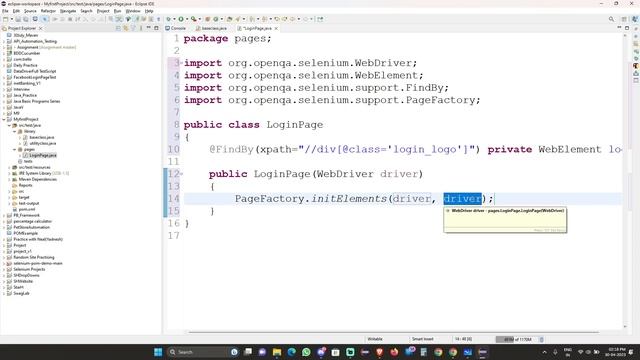The height and width of the screenshot is (360, 640).
Task: Open the Source menu
Action: point(30,11)
